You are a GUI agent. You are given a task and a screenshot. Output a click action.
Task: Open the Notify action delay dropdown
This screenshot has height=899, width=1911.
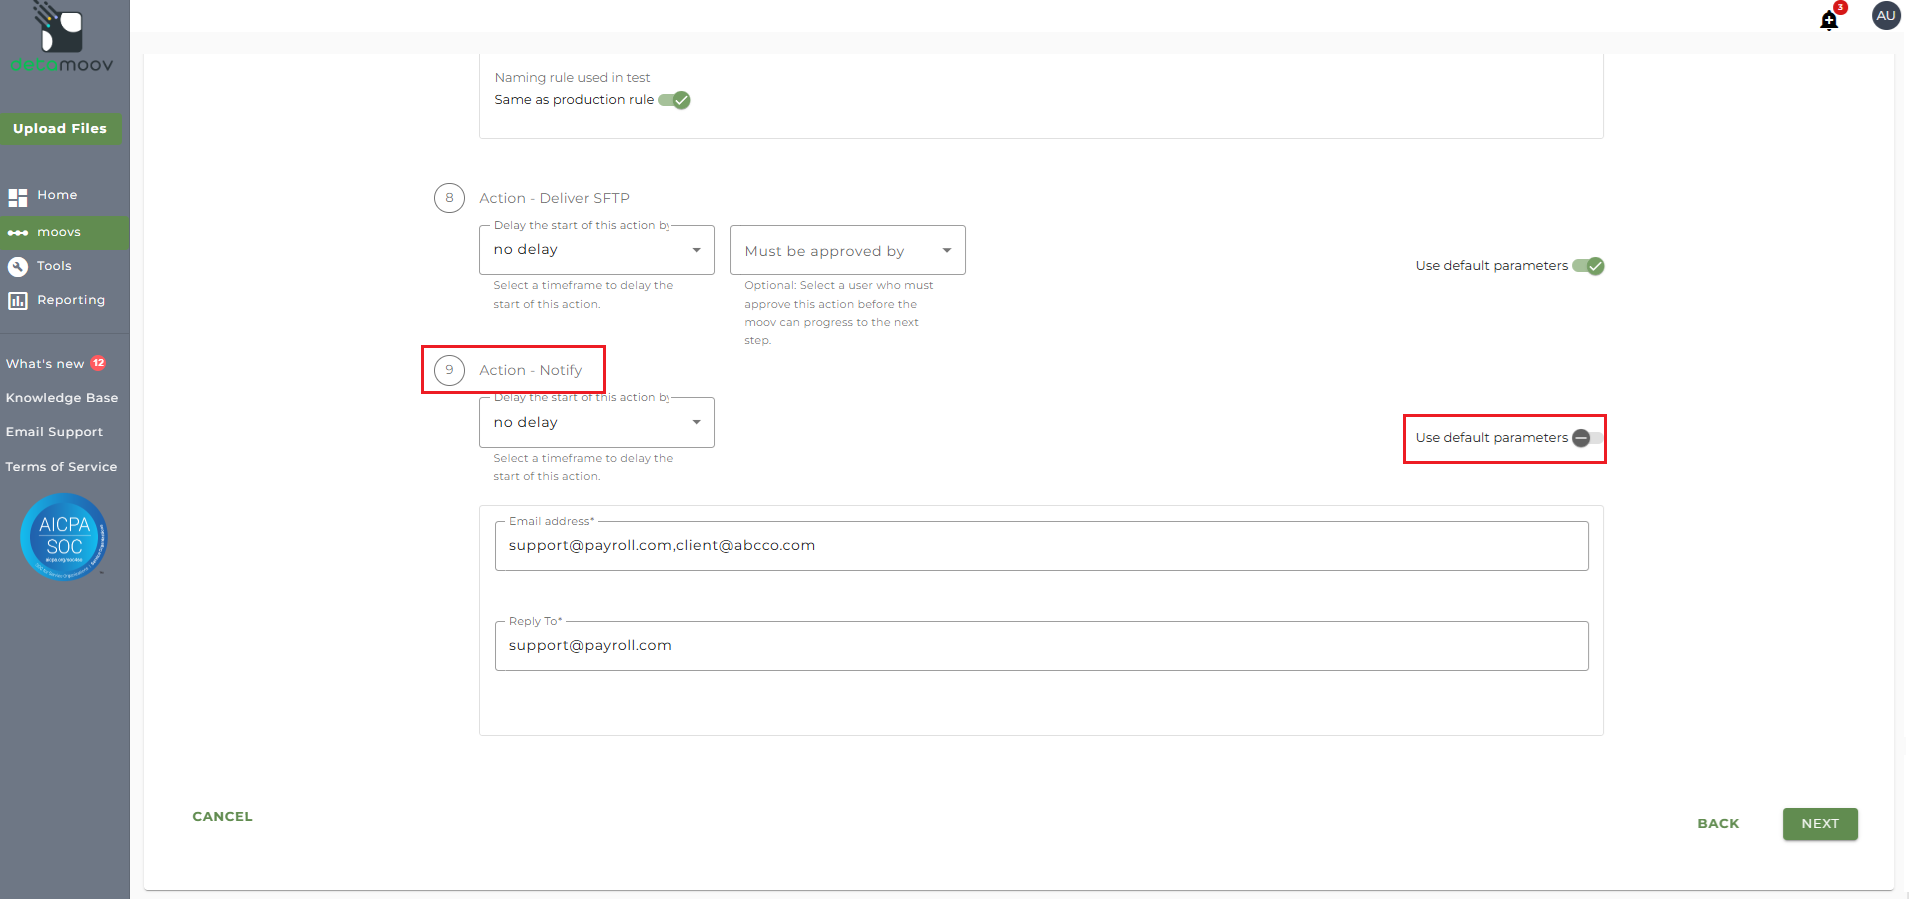click(597, 423)
